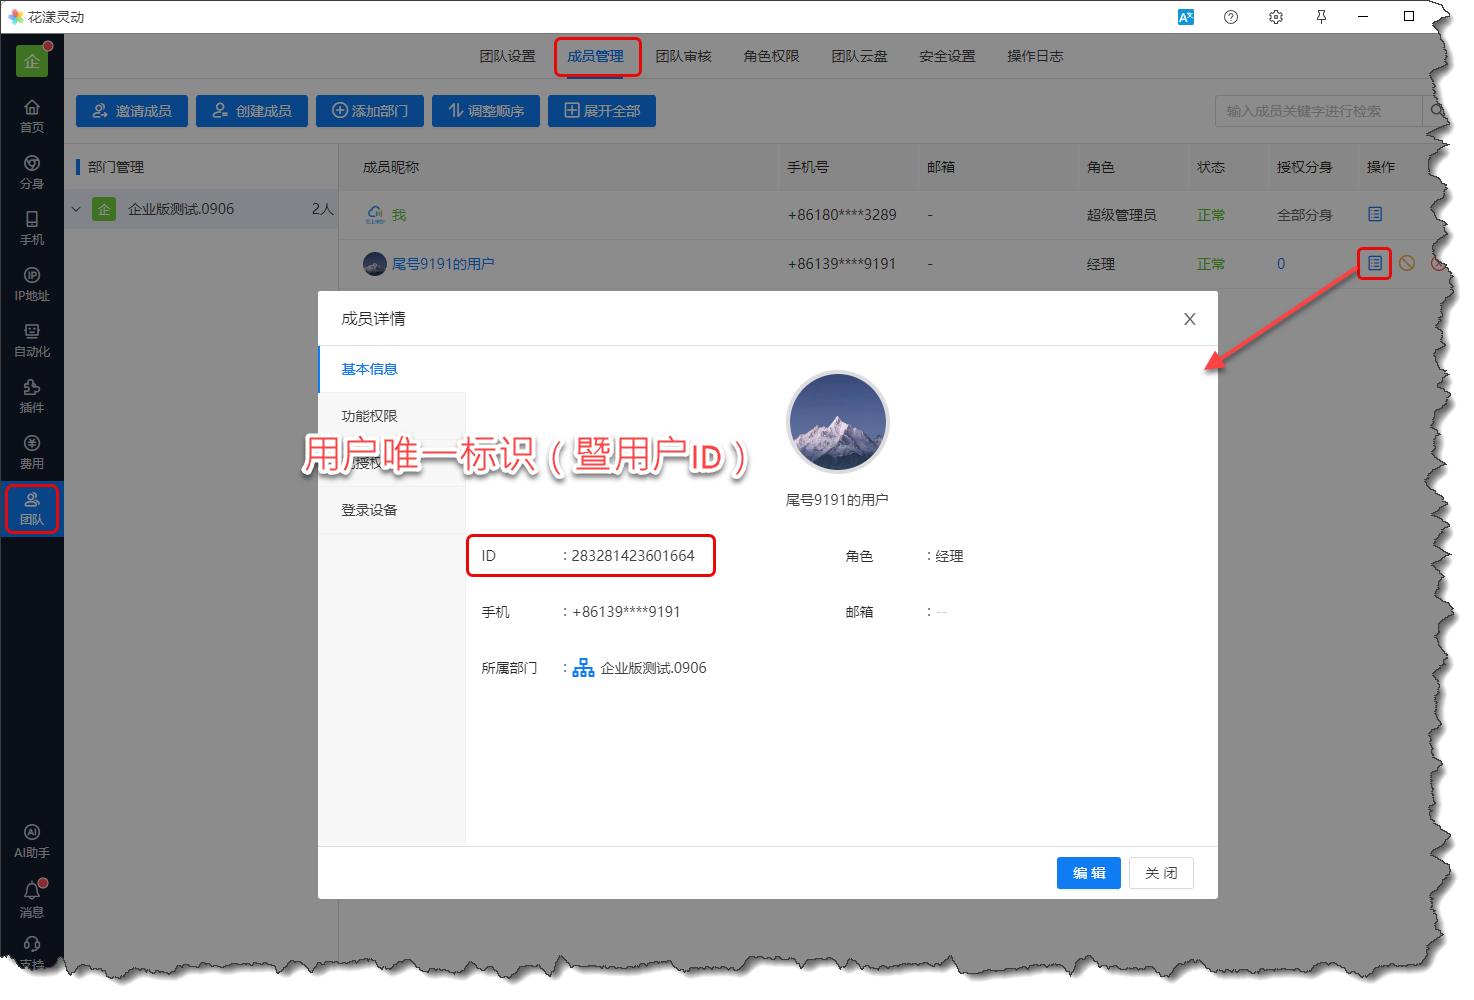This screenshot has width=1474, height=1000.
Task: Select the 团队 team sidebar icon
Action: (32, 508)
